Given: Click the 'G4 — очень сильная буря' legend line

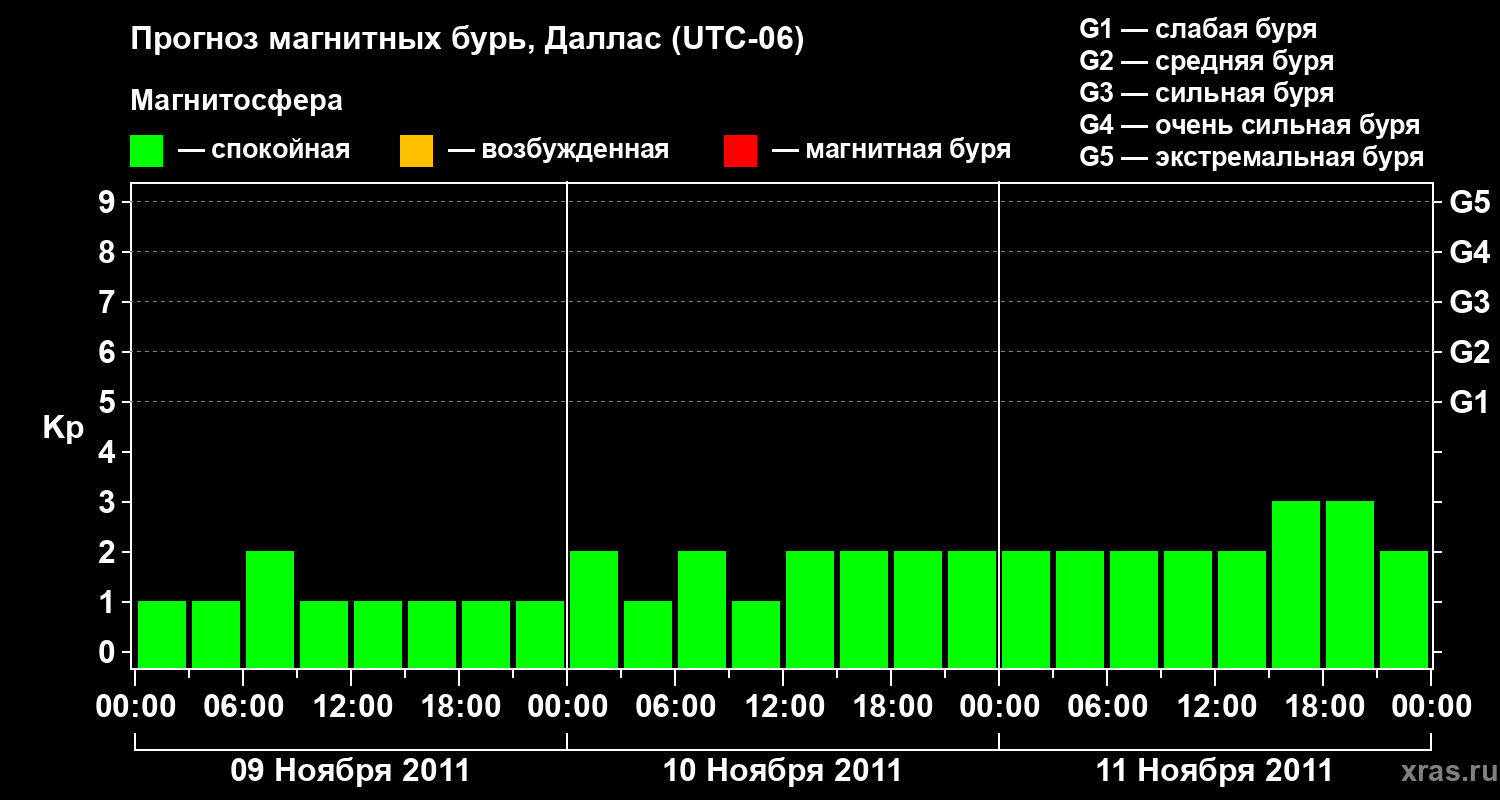Looking at the screenshot, I should (x=1249, y=125).
